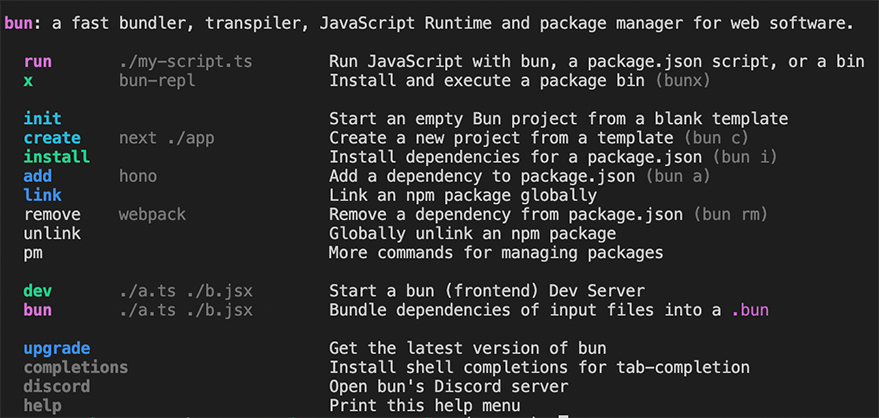Click the '(bun a)' alias text

tap(678, 177)
